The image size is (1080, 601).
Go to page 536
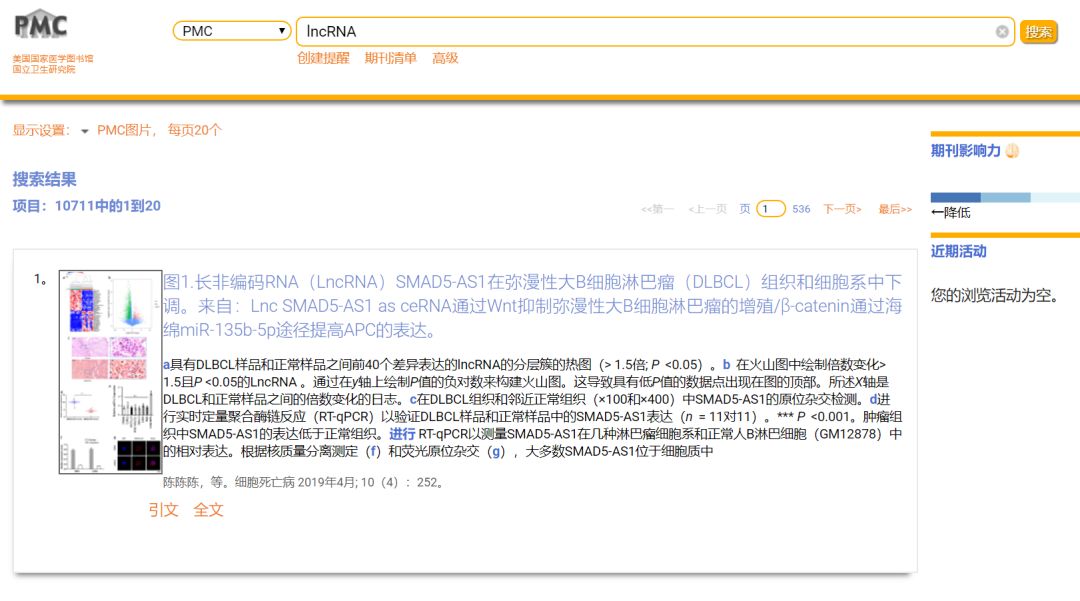(801, 209)
